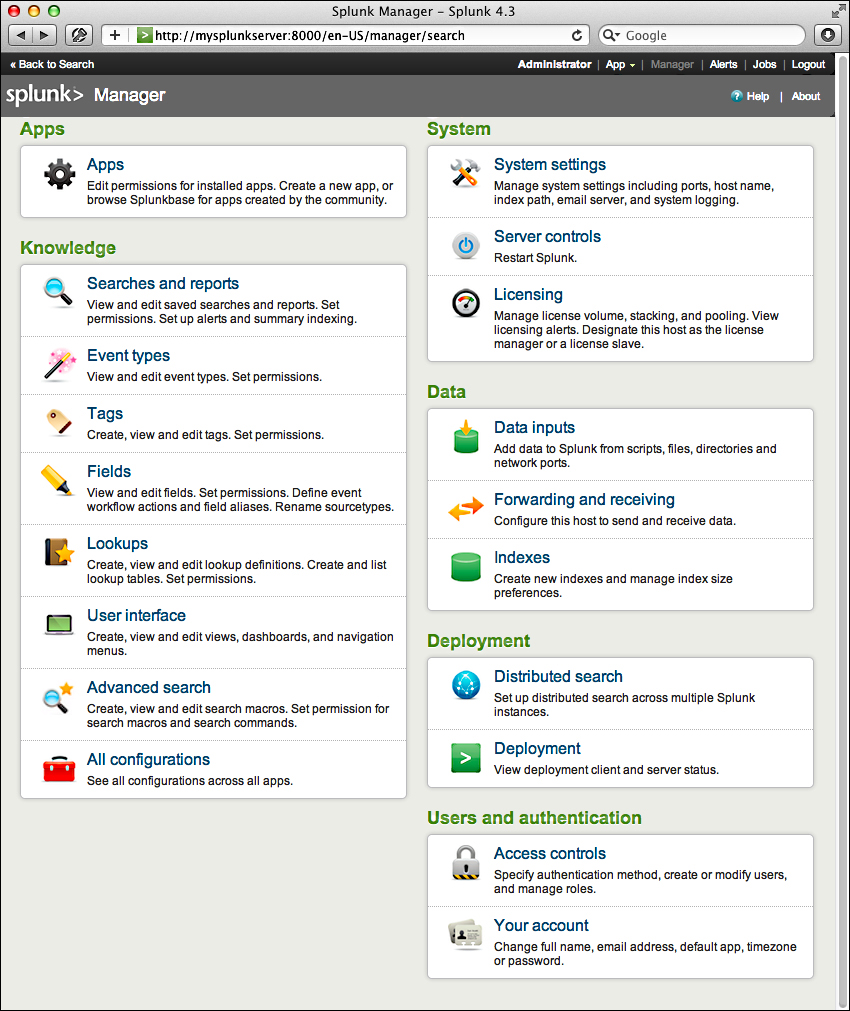This screenshot has height=1011, width=850.
Task: Open the Licensing link
Action: 528,295
